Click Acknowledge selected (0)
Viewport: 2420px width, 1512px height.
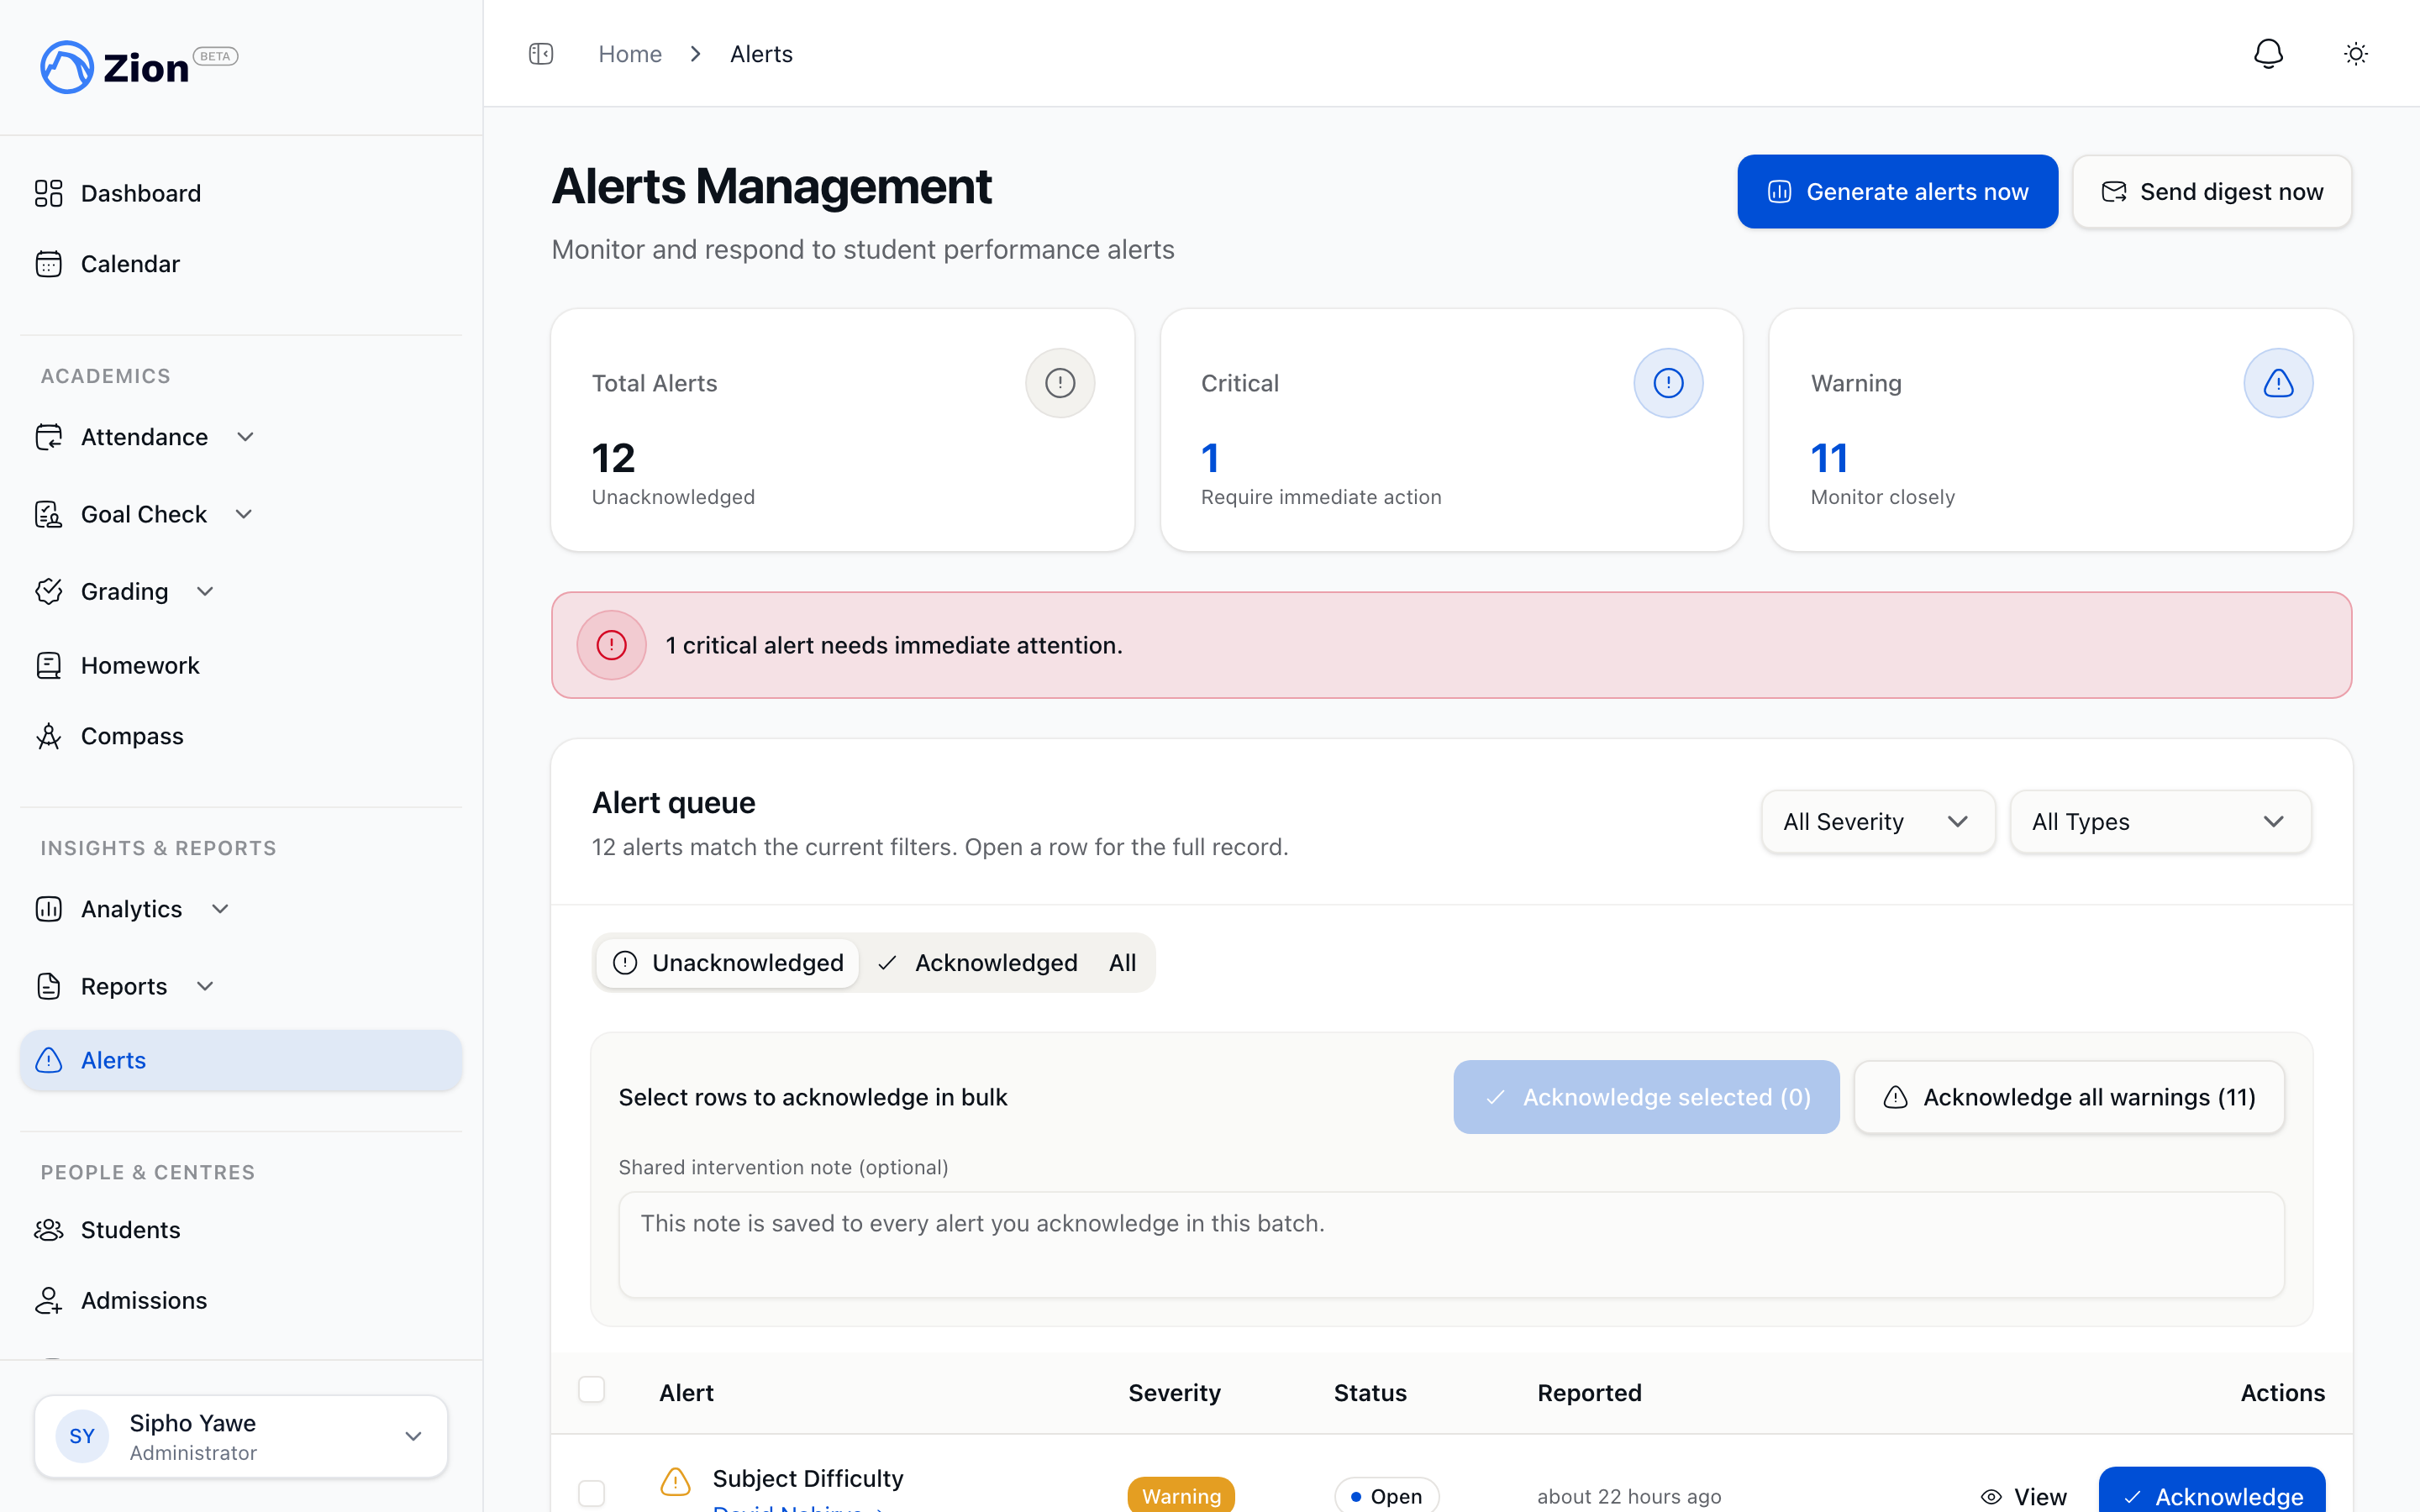pos(1646,1097)
